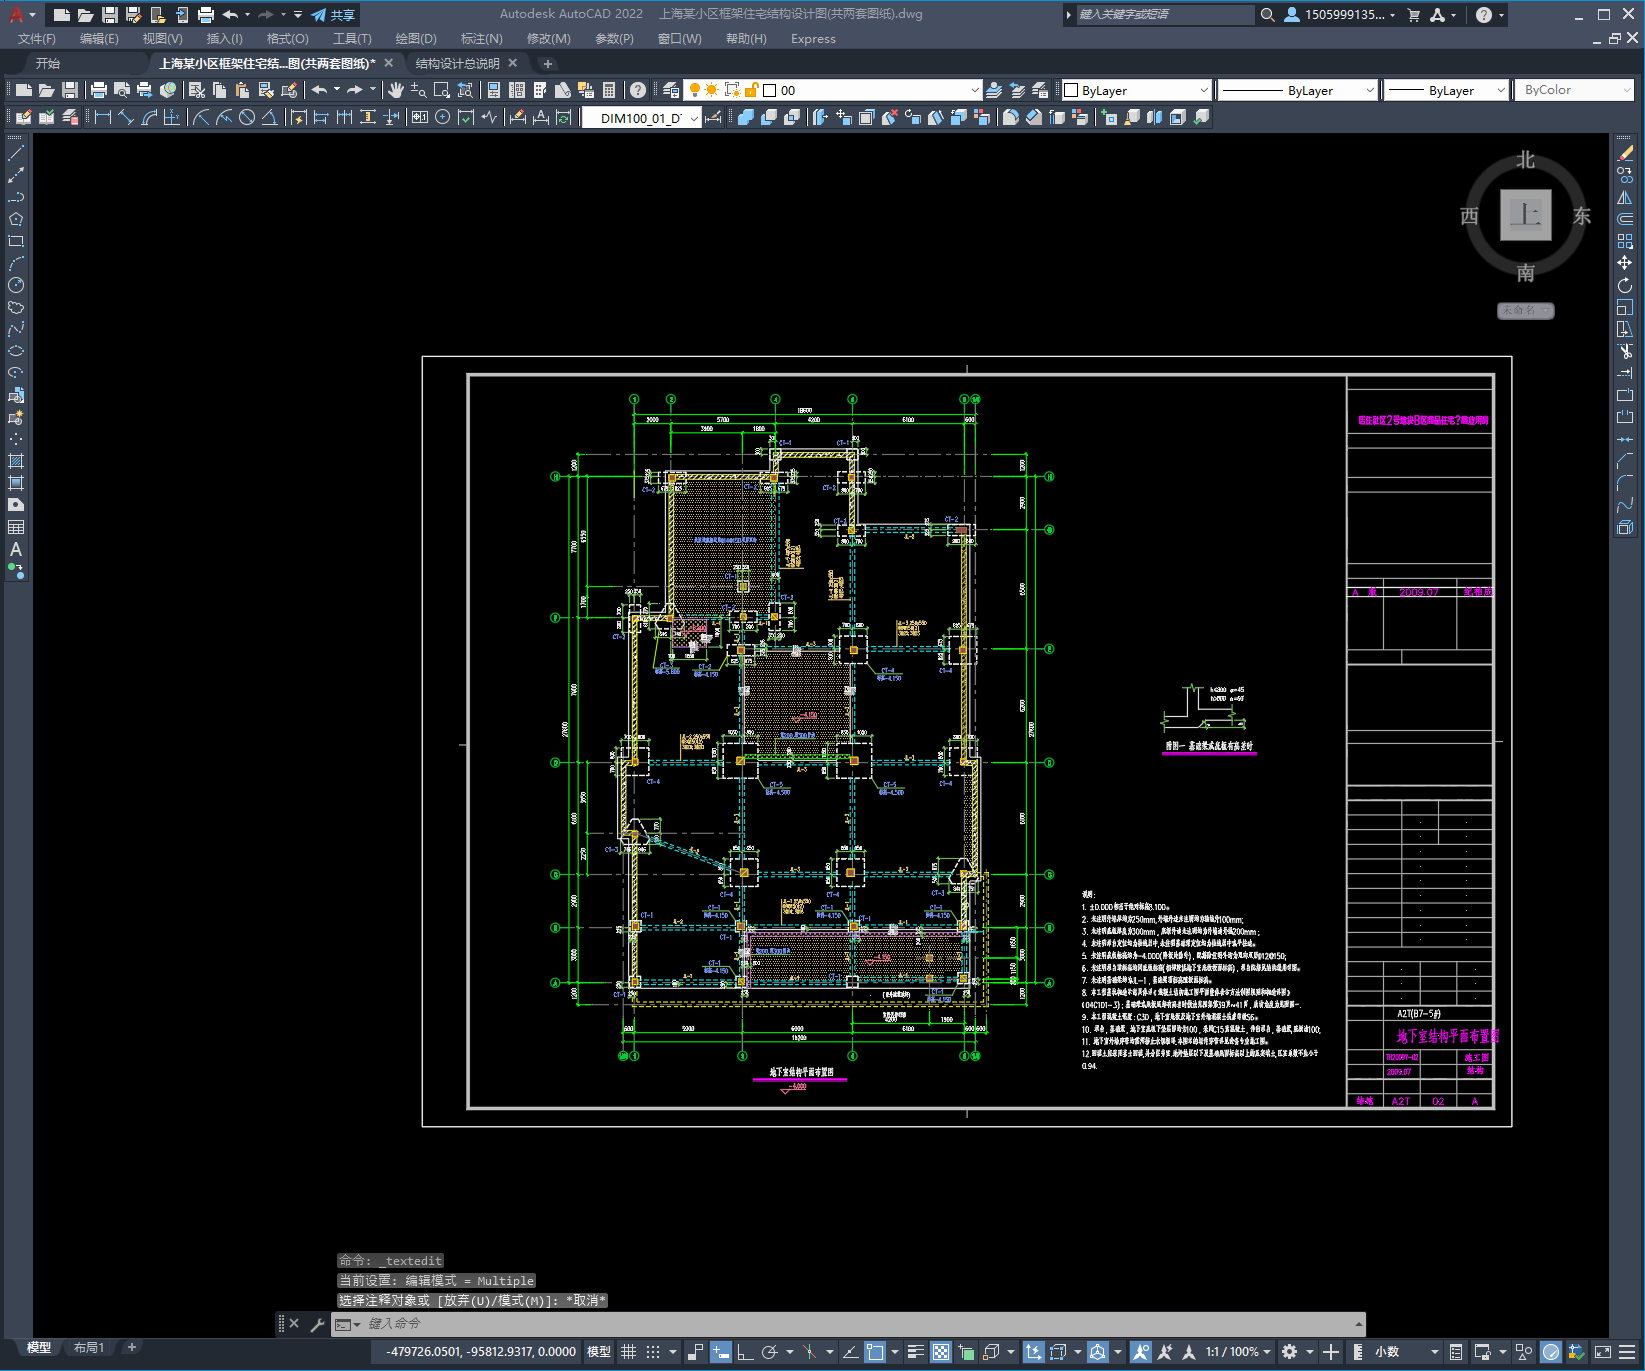Select the Diameter dimension tool

247,117
